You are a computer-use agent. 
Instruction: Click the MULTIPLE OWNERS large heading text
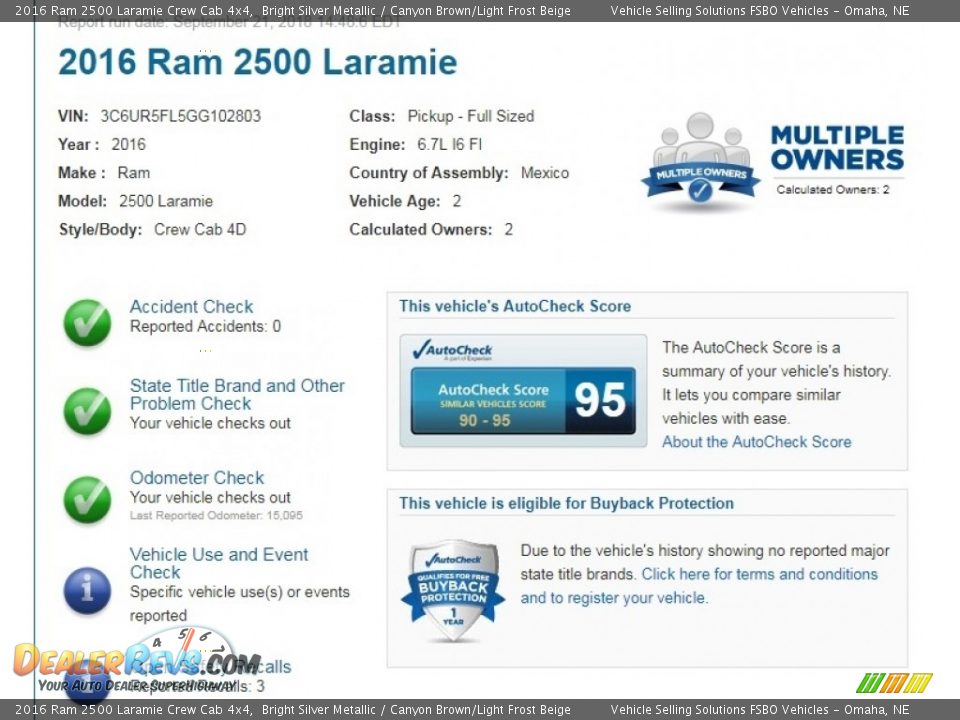[x=837, y=148]
